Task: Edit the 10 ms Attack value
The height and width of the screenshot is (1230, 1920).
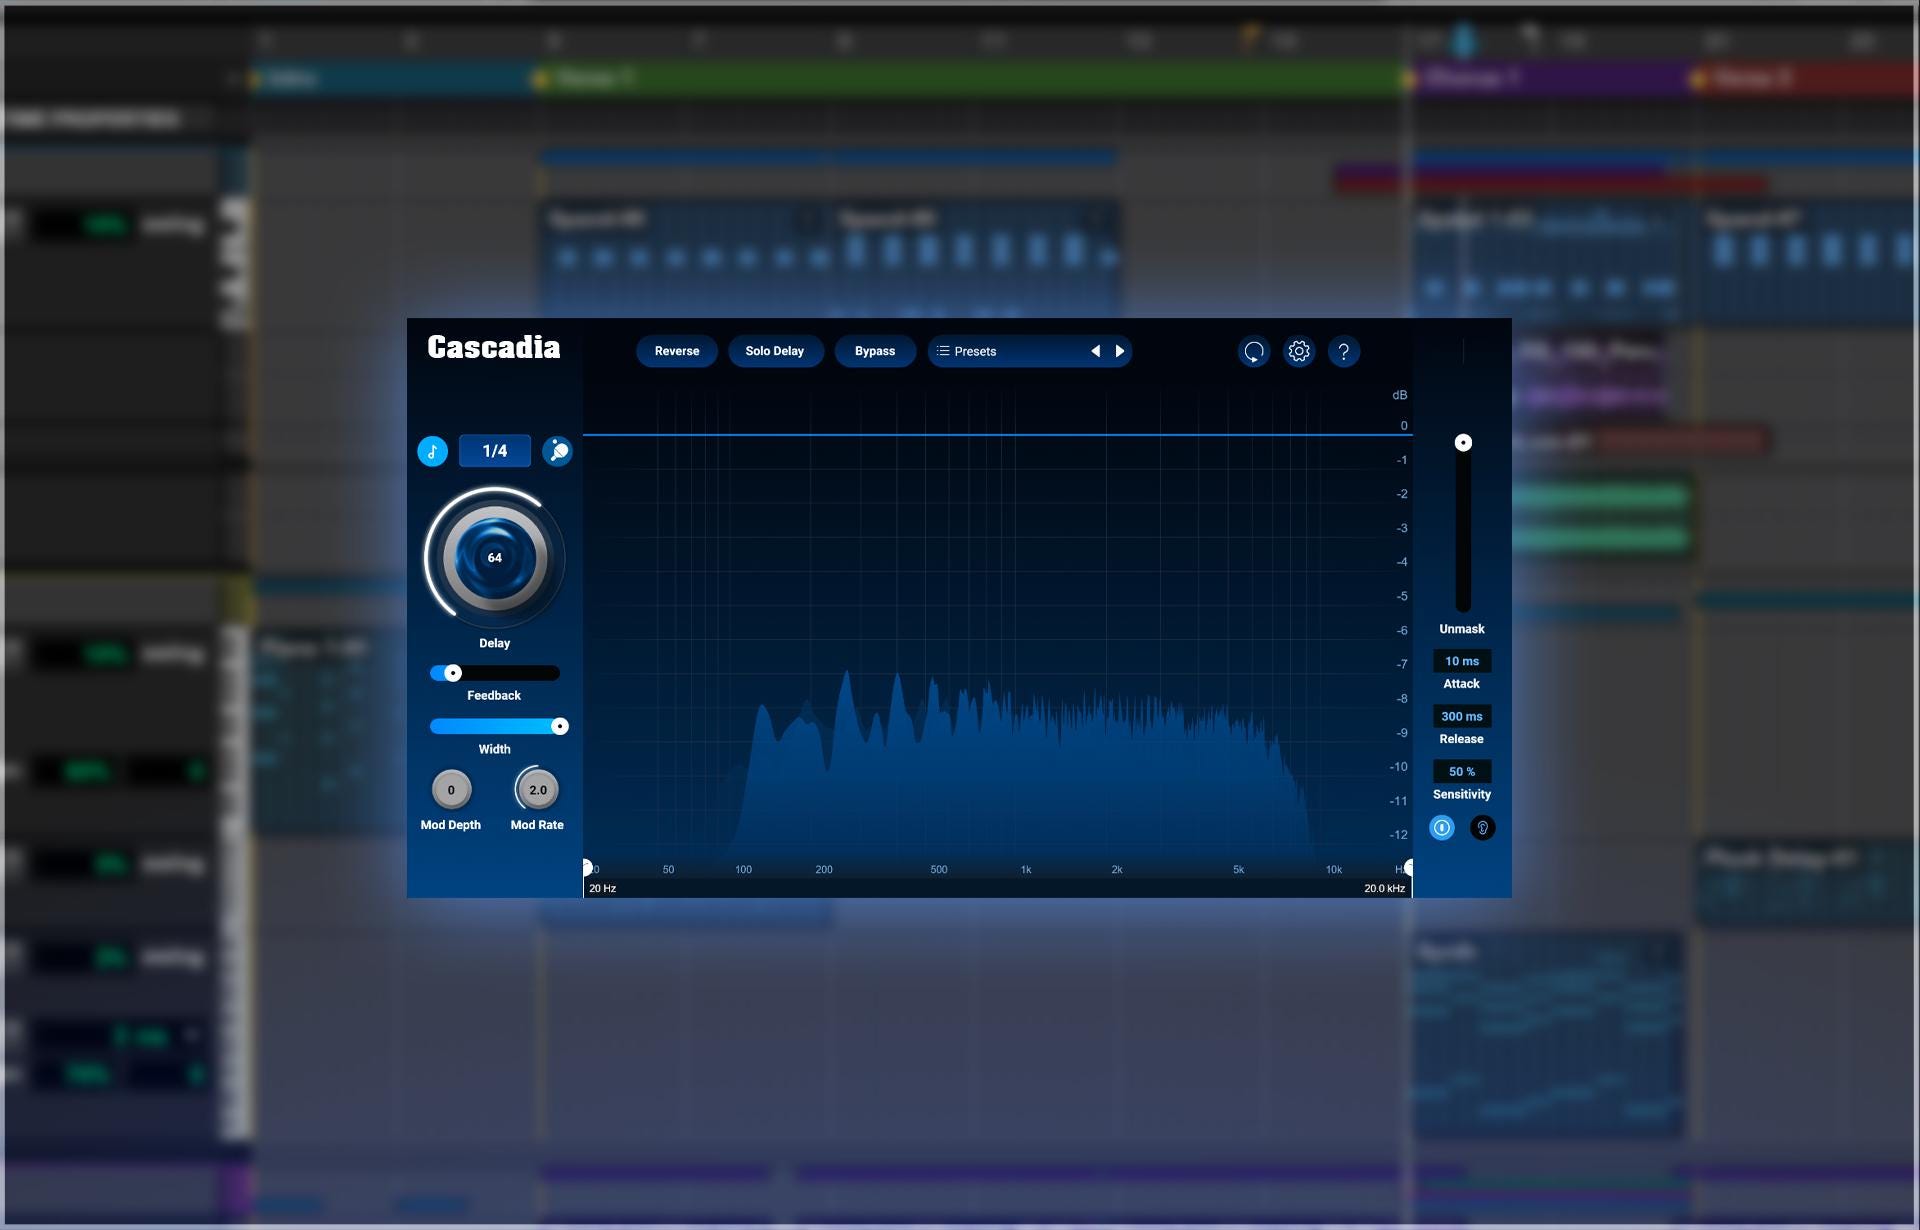Action: click(1462, 661)
